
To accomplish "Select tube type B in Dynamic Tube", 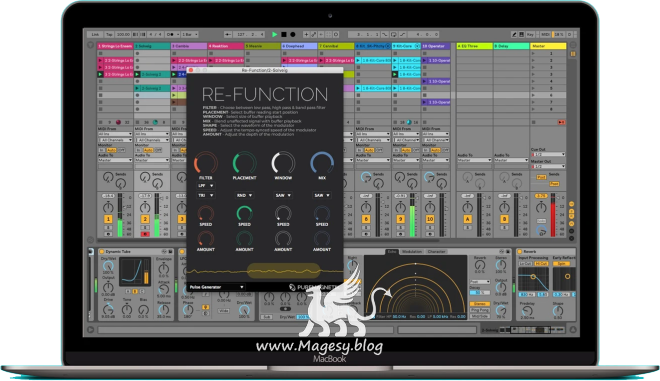I will [x=135, y=291].
